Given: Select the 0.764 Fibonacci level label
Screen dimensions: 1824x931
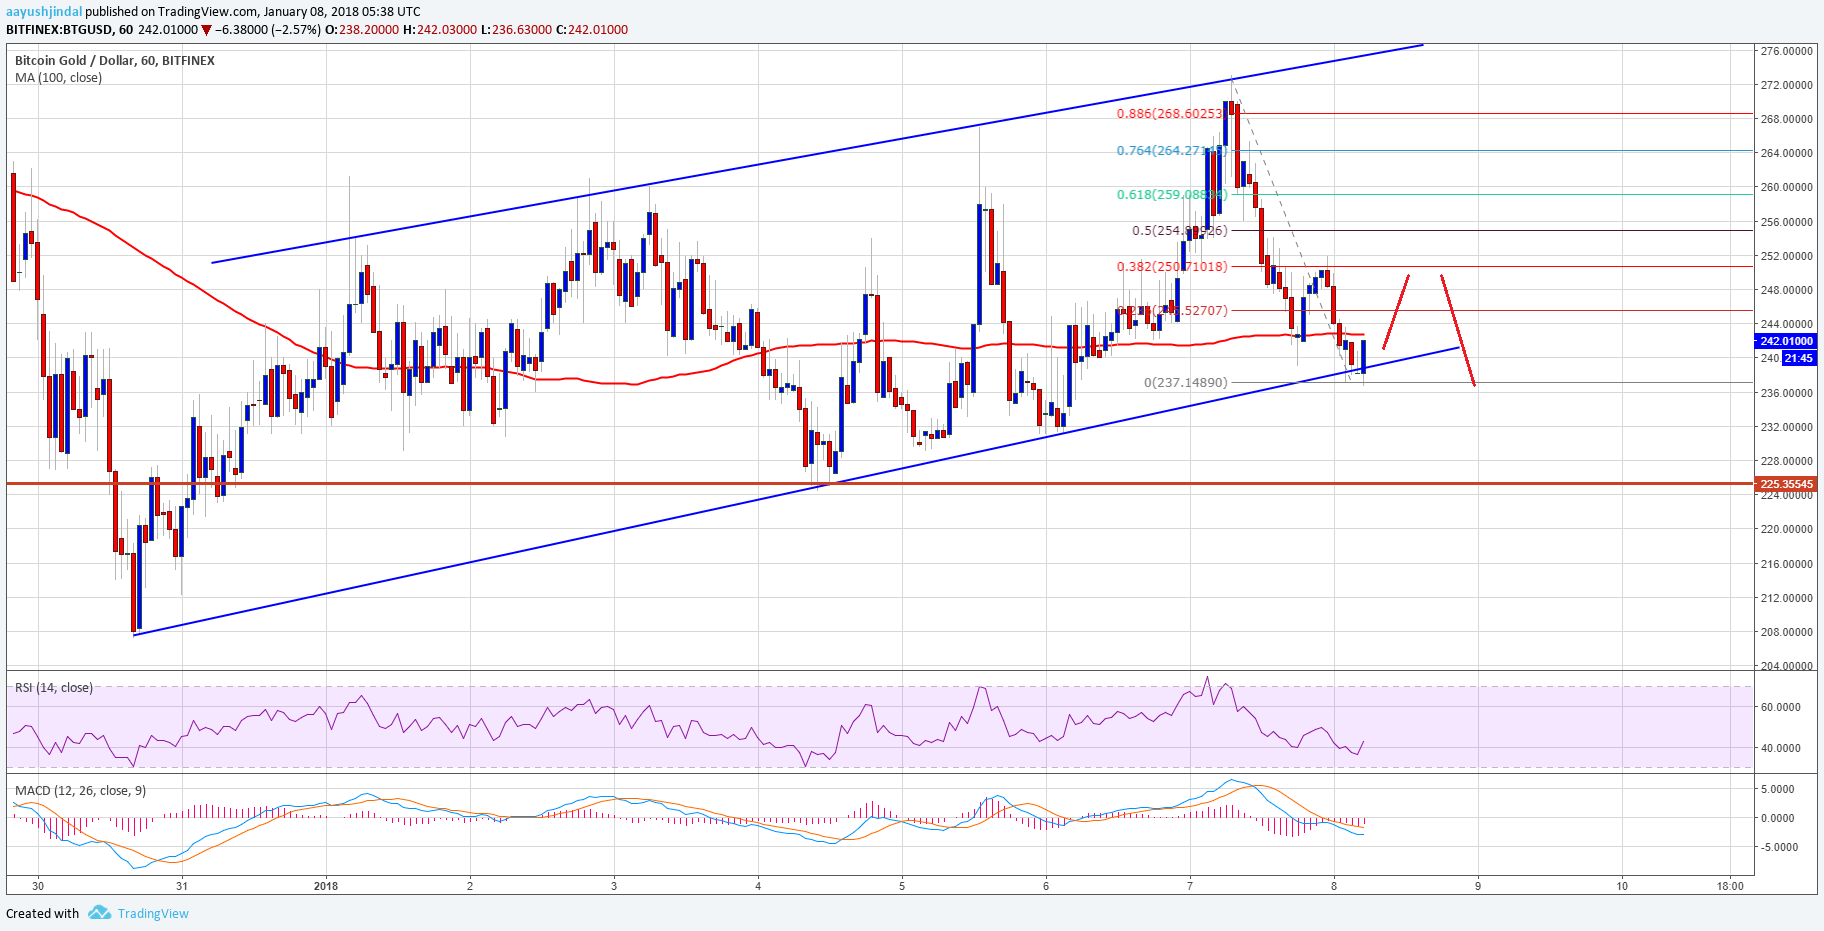Looking at the screenshot, I should pyautogui.click(x=1170, y=151).
